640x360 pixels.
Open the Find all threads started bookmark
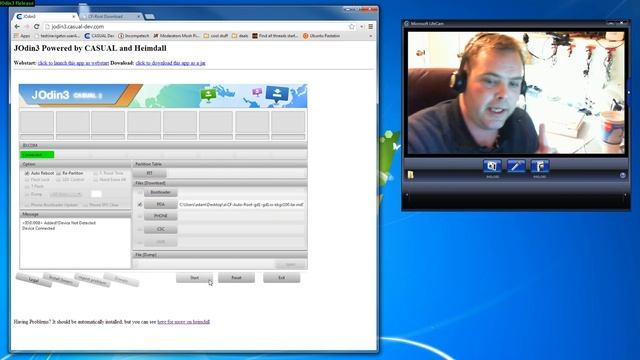(275, 36)
